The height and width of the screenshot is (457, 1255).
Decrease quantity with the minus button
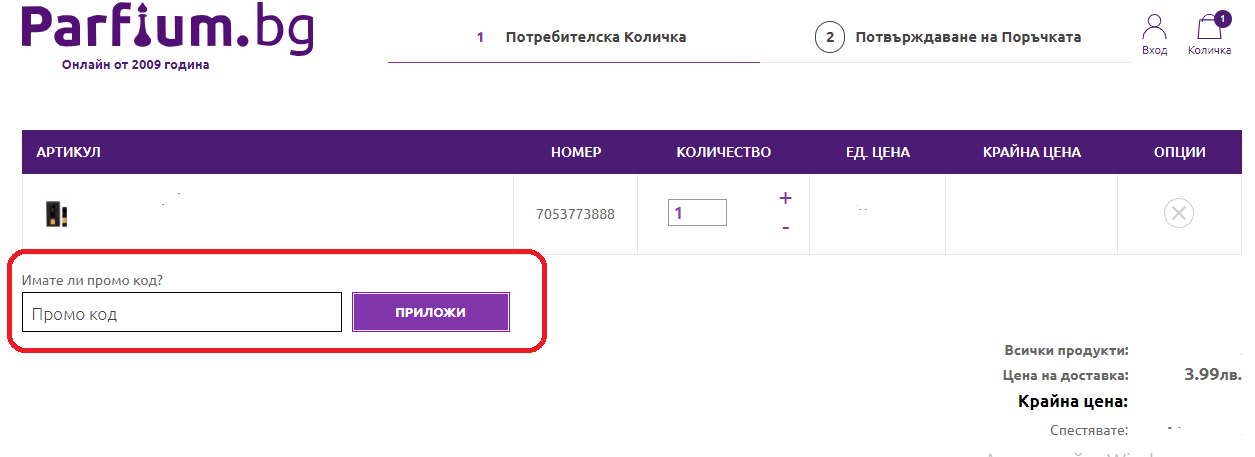coord(785,228)
